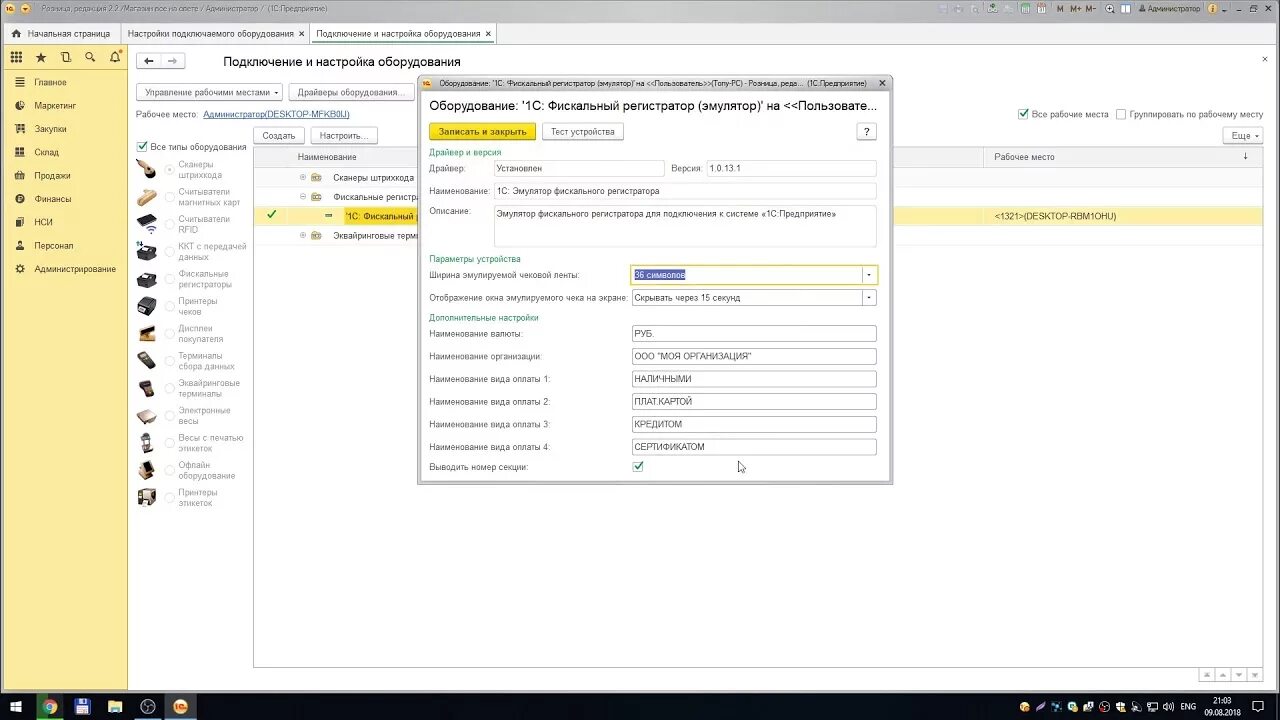The image size is (1280, 720).
Task: Select Считыватели магнитных карт radio option
Action: coord(170,197)
